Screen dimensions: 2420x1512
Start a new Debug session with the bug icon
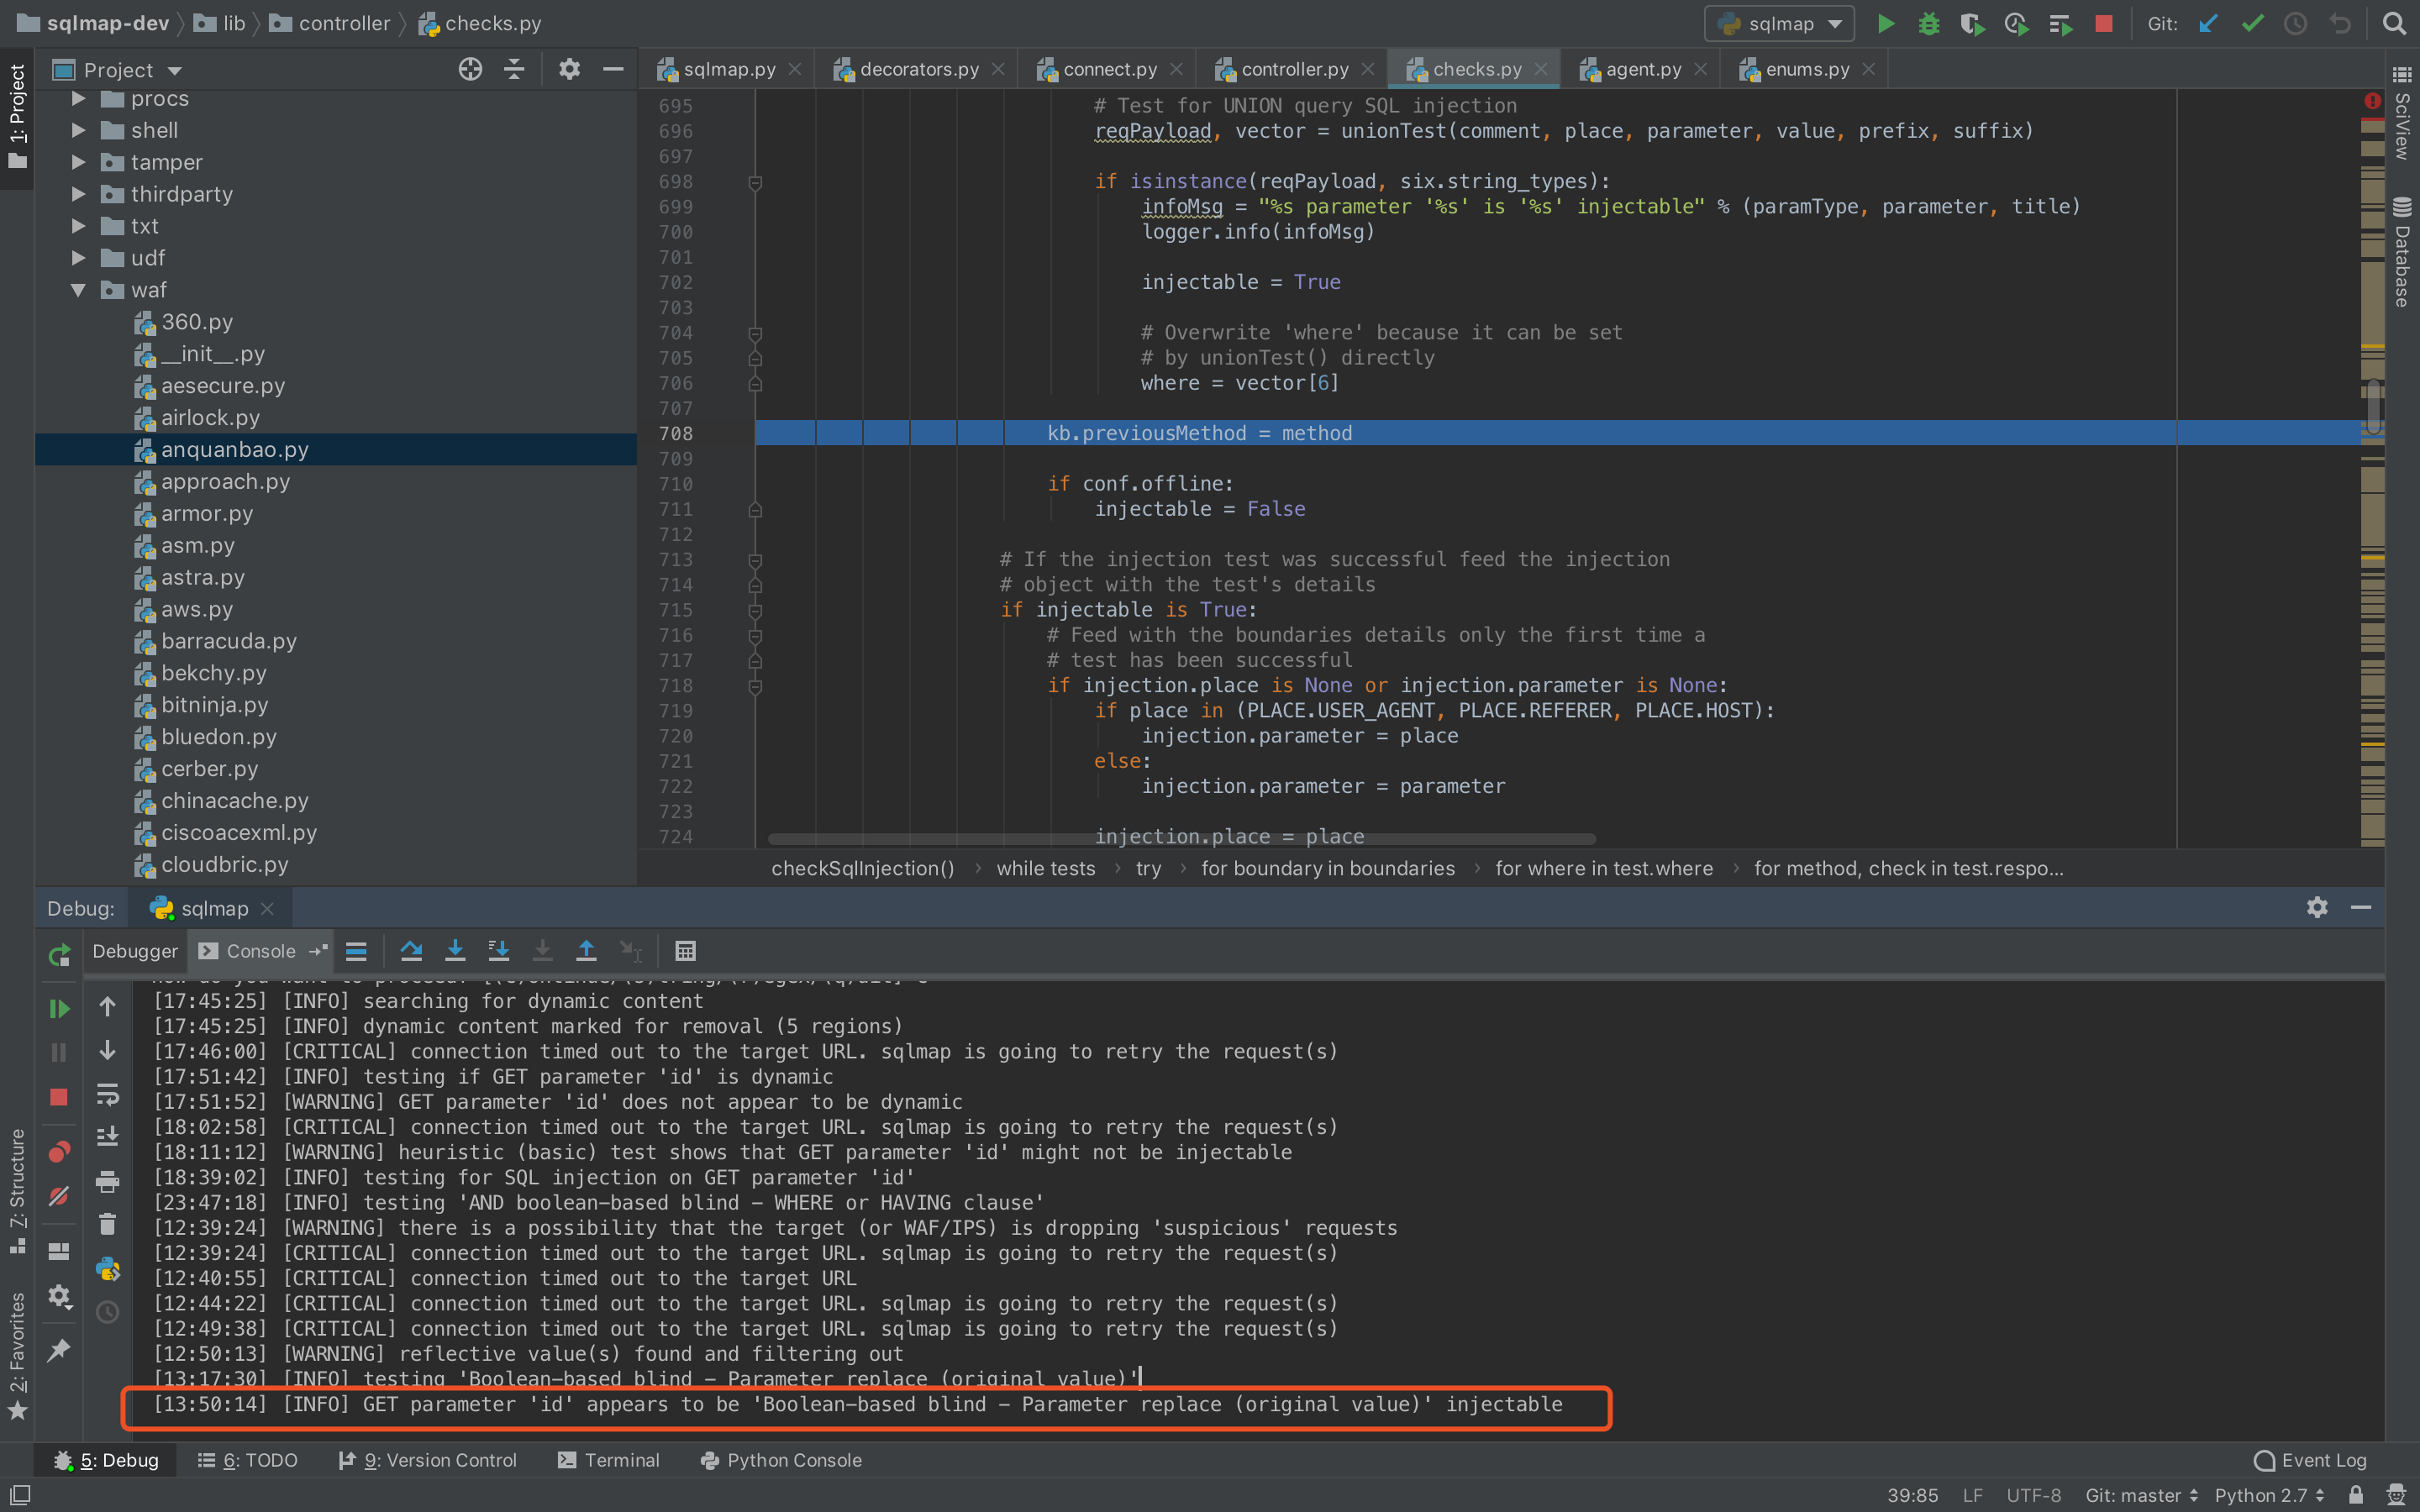click(1929, 23)
